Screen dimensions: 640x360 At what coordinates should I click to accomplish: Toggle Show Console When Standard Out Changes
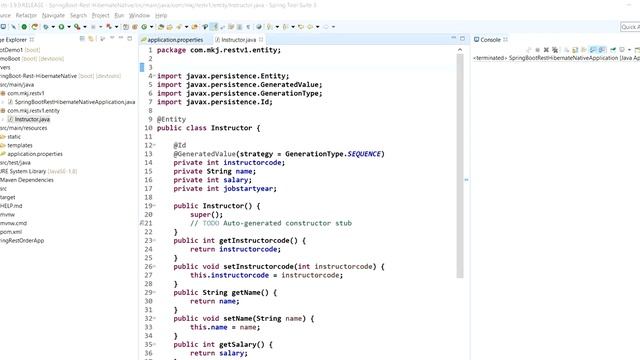pos(593,50)
